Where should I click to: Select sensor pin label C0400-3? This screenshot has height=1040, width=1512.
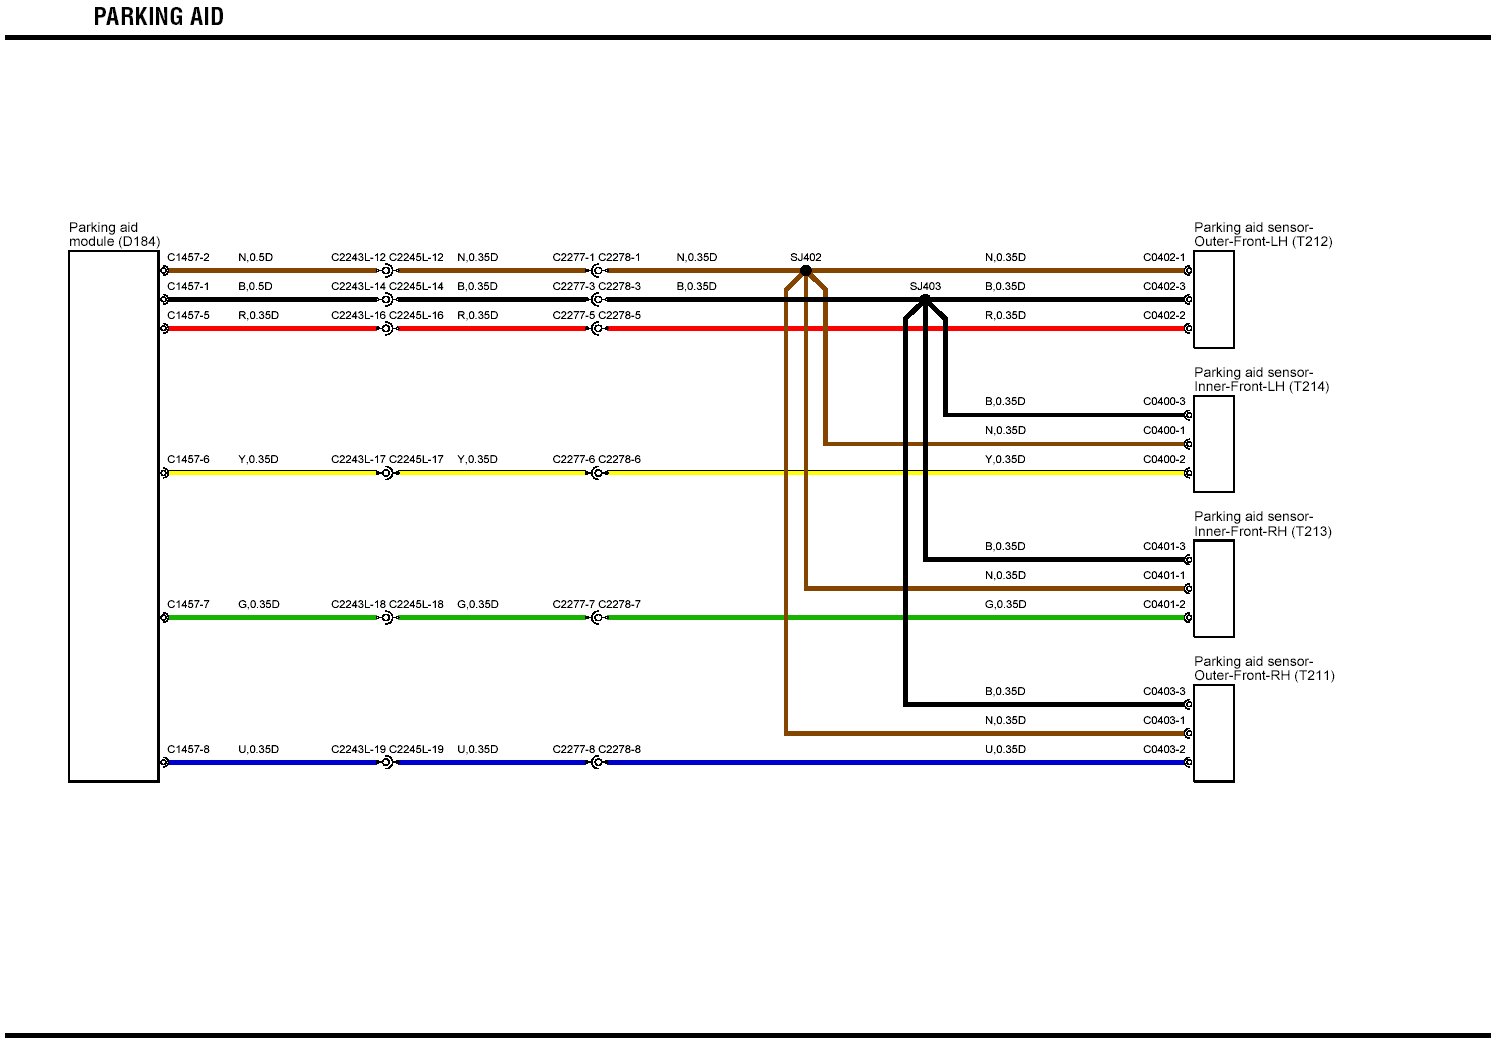1164,402
